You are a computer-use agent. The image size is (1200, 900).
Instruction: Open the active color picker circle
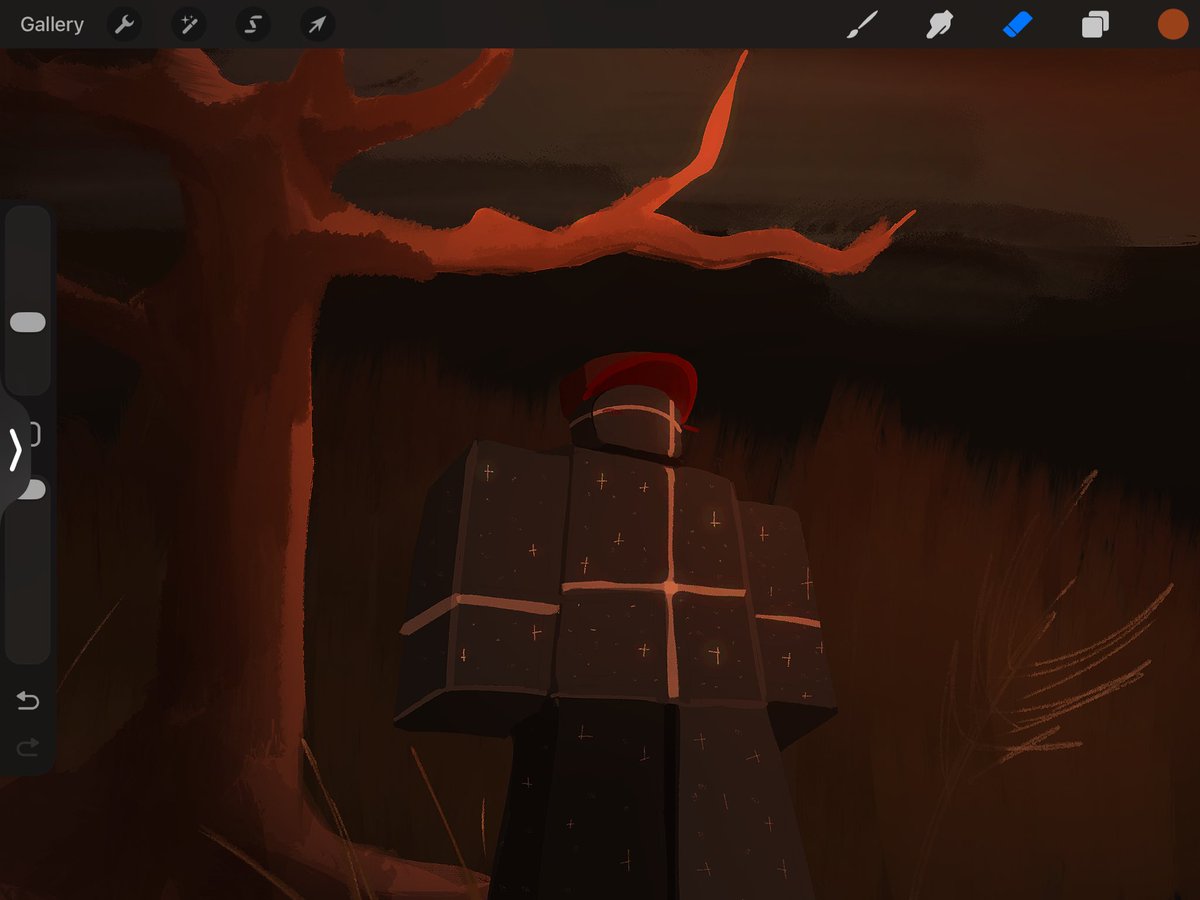(1172, 24)
